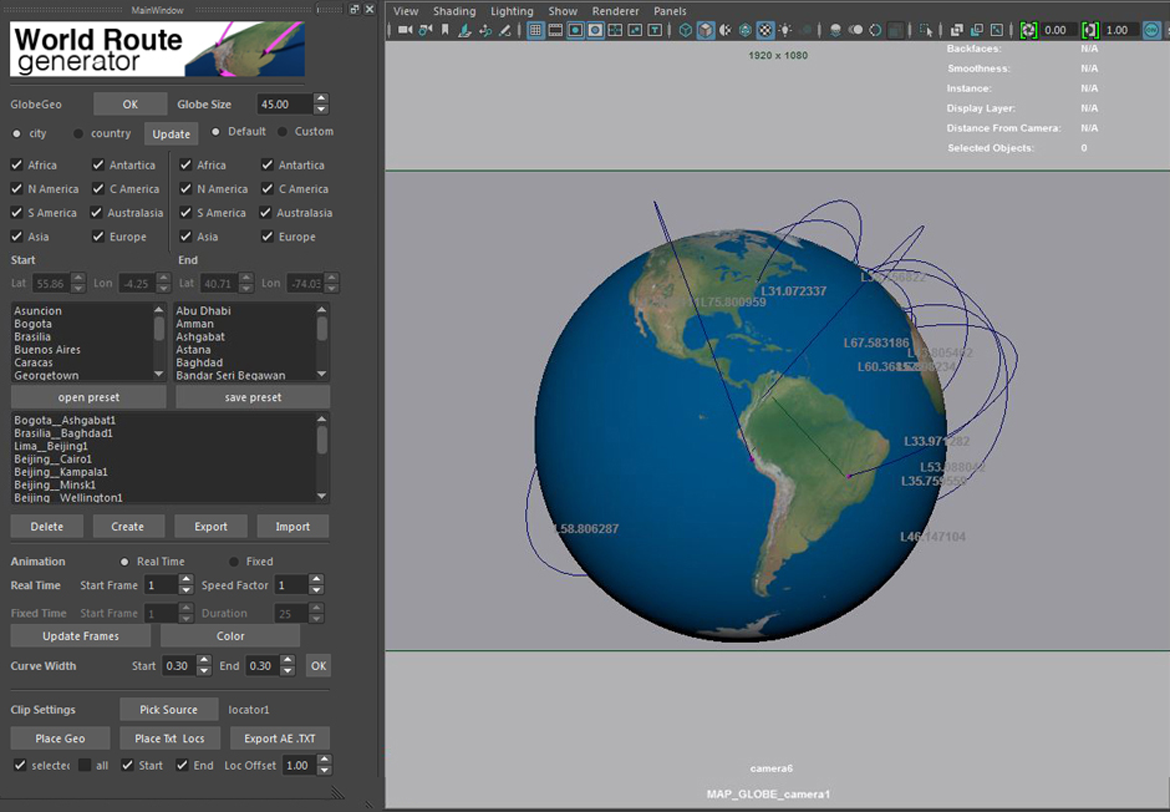Toggle the textured checker display icon

765,30
